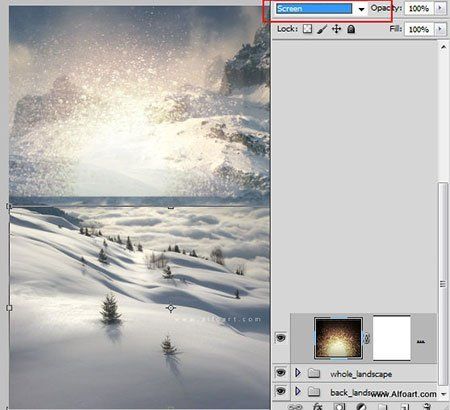Click the Fill 100% value field
The image size is (450, 410).
click(419, 29)
